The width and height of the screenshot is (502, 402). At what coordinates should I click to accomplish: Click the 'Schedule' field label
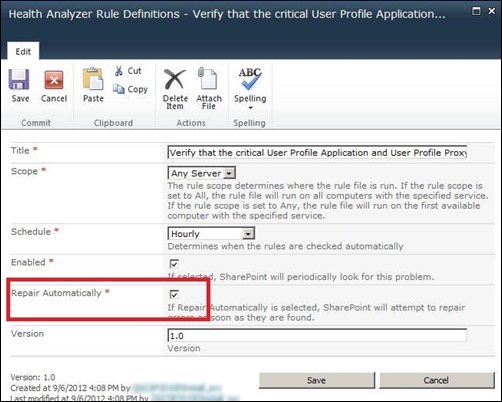click(31, 231)
